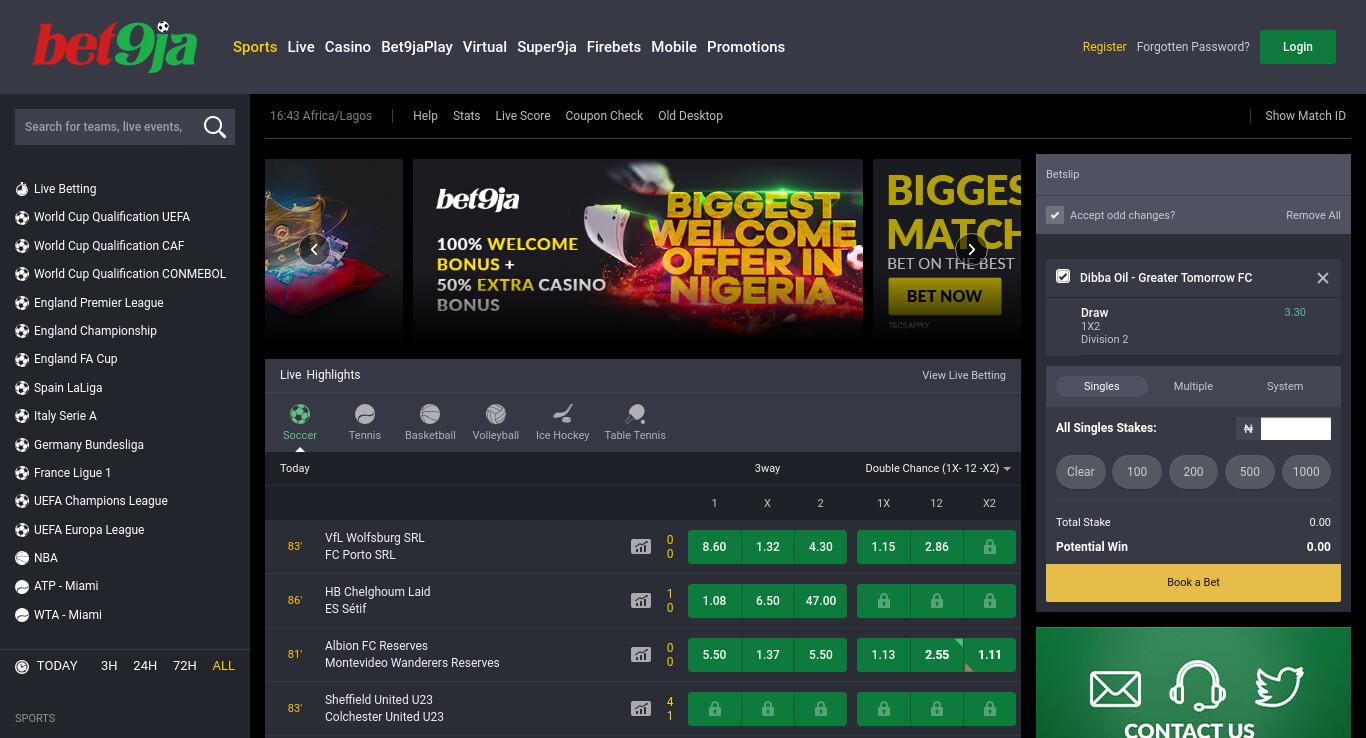Click the headset support contact icon
Viewport: 1366px width, 738px height.
click(x=1197, y=686)
